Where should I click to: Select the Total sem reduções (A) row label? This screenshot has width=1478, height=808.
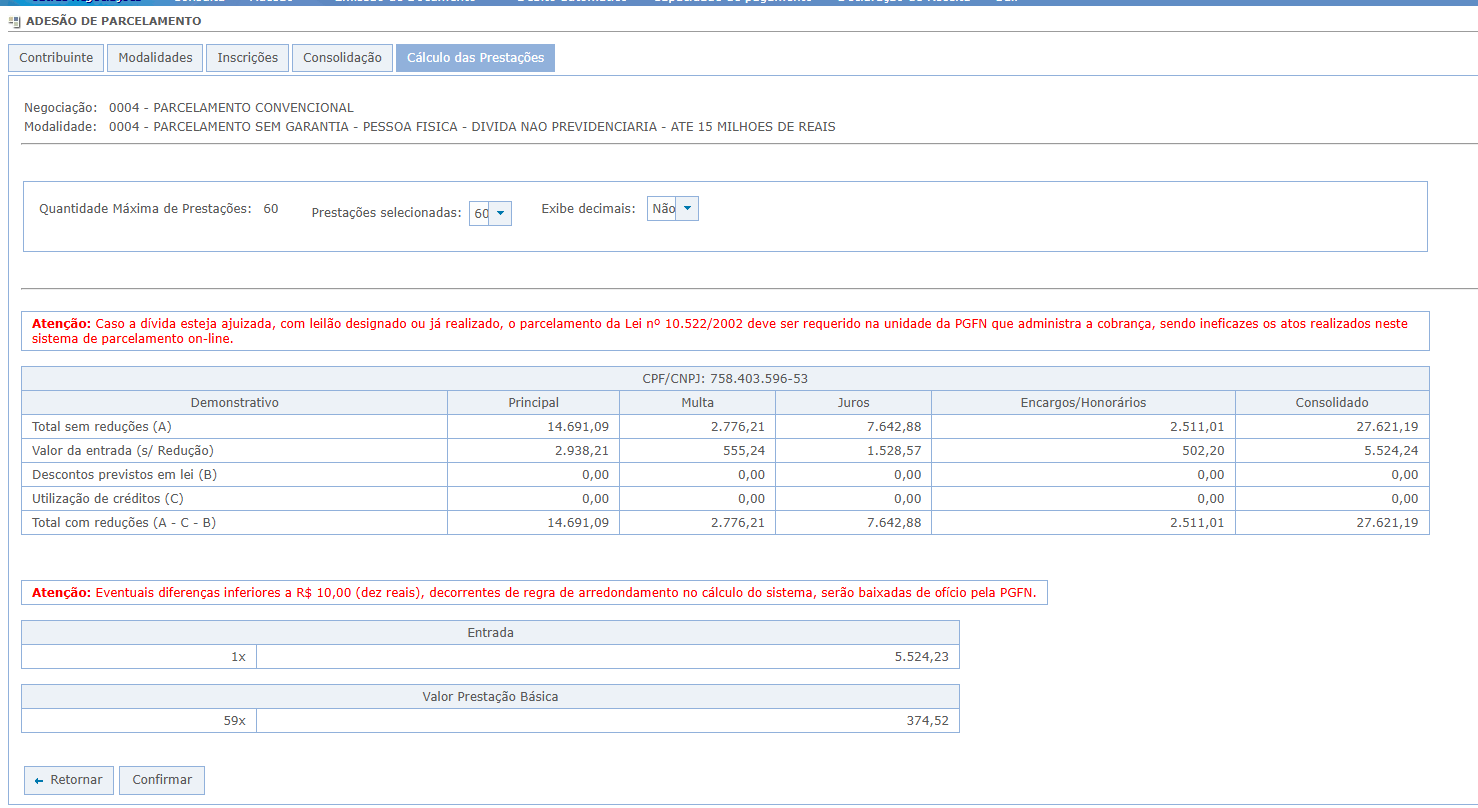coord(102,427)
